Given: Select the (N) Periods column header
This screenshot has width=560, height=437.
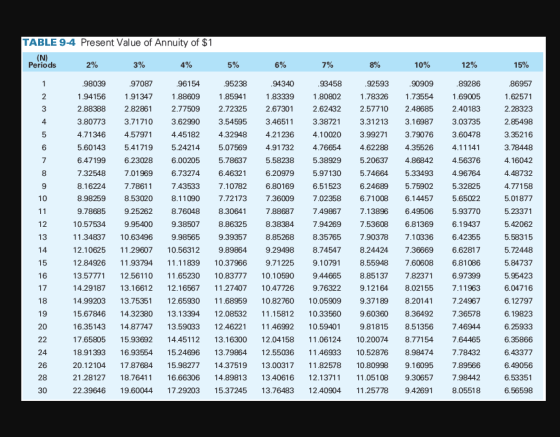Looking at the screenshot, I should pyautogui.click(x=42, y=62).
